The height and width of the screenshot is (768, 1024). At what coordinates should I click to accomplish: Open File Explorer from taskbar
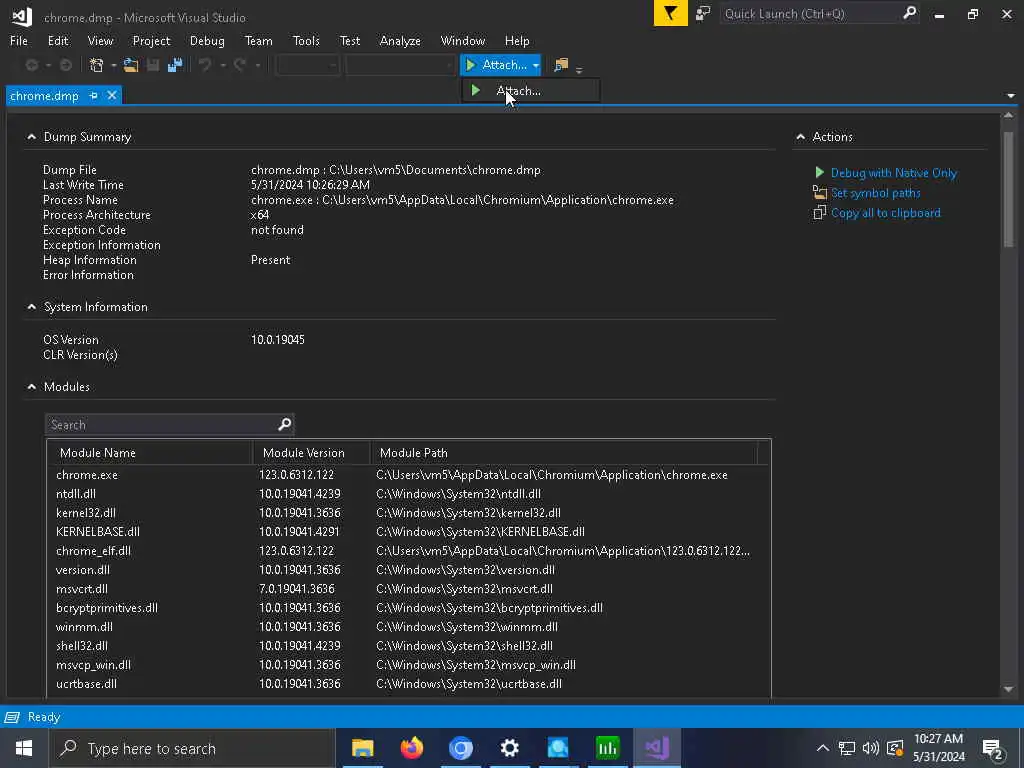(362, 748)
